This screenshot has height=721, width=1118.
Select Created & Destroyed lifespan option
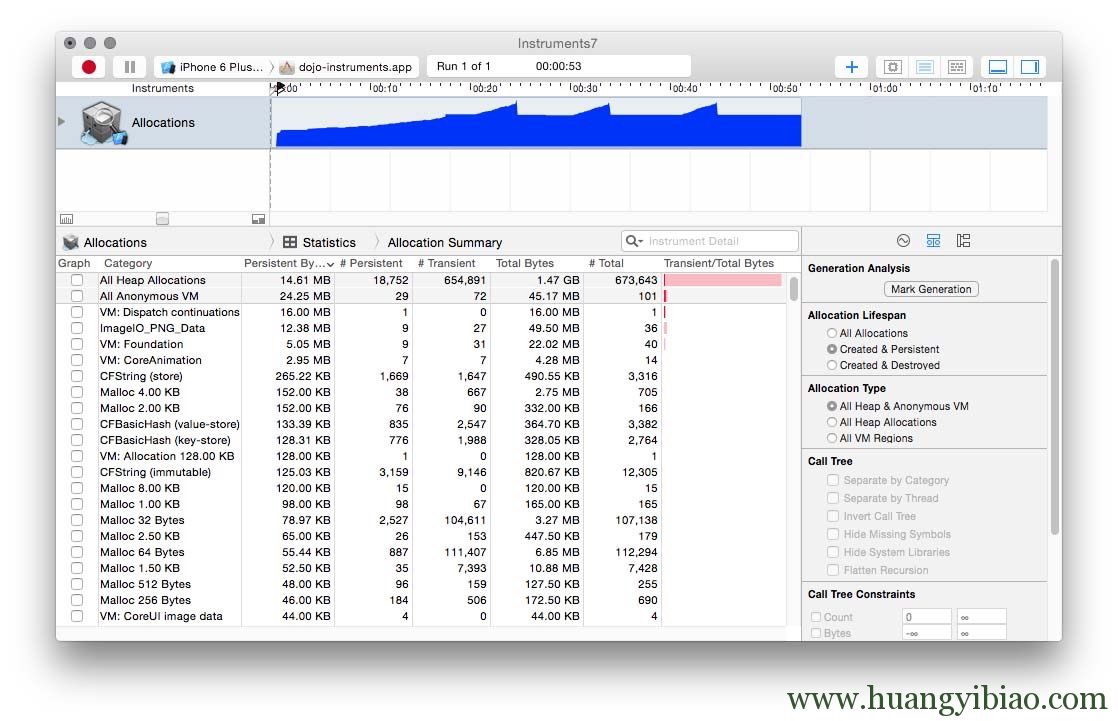click(831, 365)
